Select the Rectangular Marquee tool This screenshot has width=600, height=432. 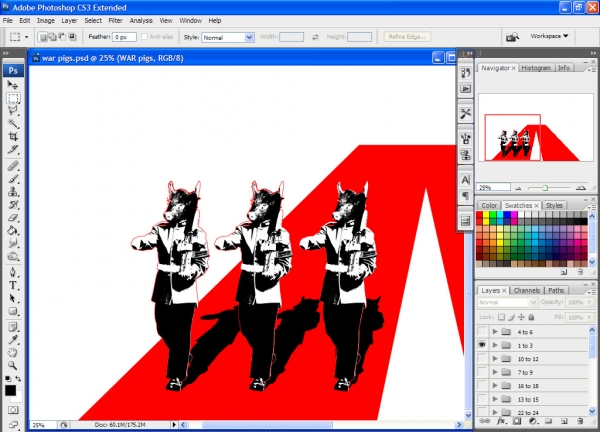[x=13, y=98]
